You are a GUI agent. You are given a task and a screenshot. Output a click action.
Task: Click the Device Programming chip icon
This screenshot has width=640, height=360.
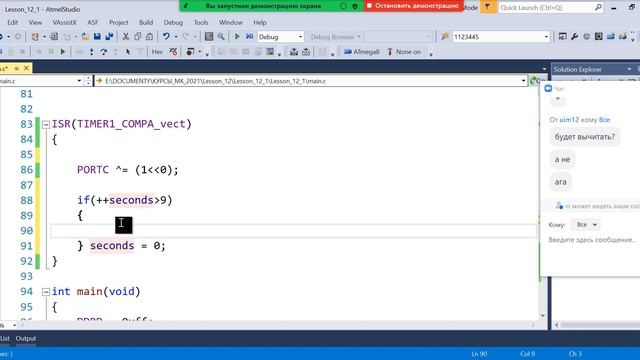point(598,37)
